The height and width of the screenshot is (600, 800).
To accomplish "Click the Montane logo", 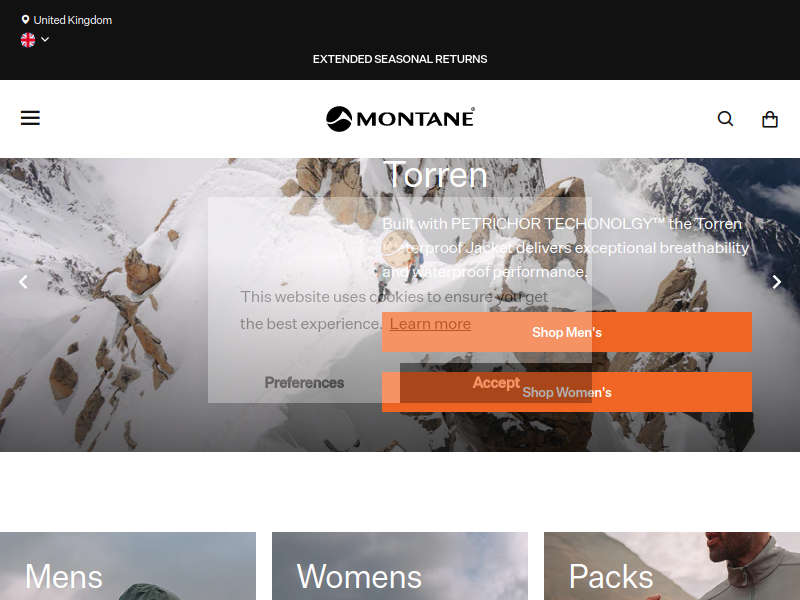I will tap(400, 119).
